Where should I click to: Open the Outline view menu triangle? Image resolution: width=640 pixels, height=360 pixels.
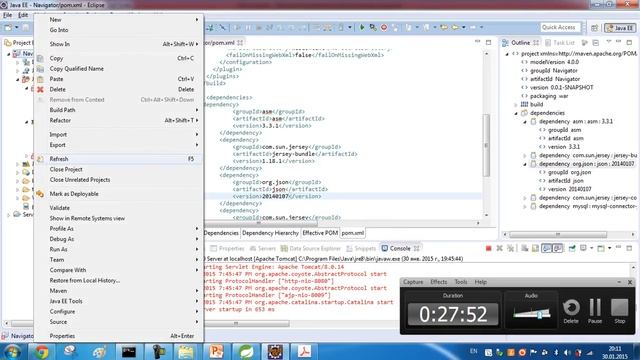pos(609,42)
